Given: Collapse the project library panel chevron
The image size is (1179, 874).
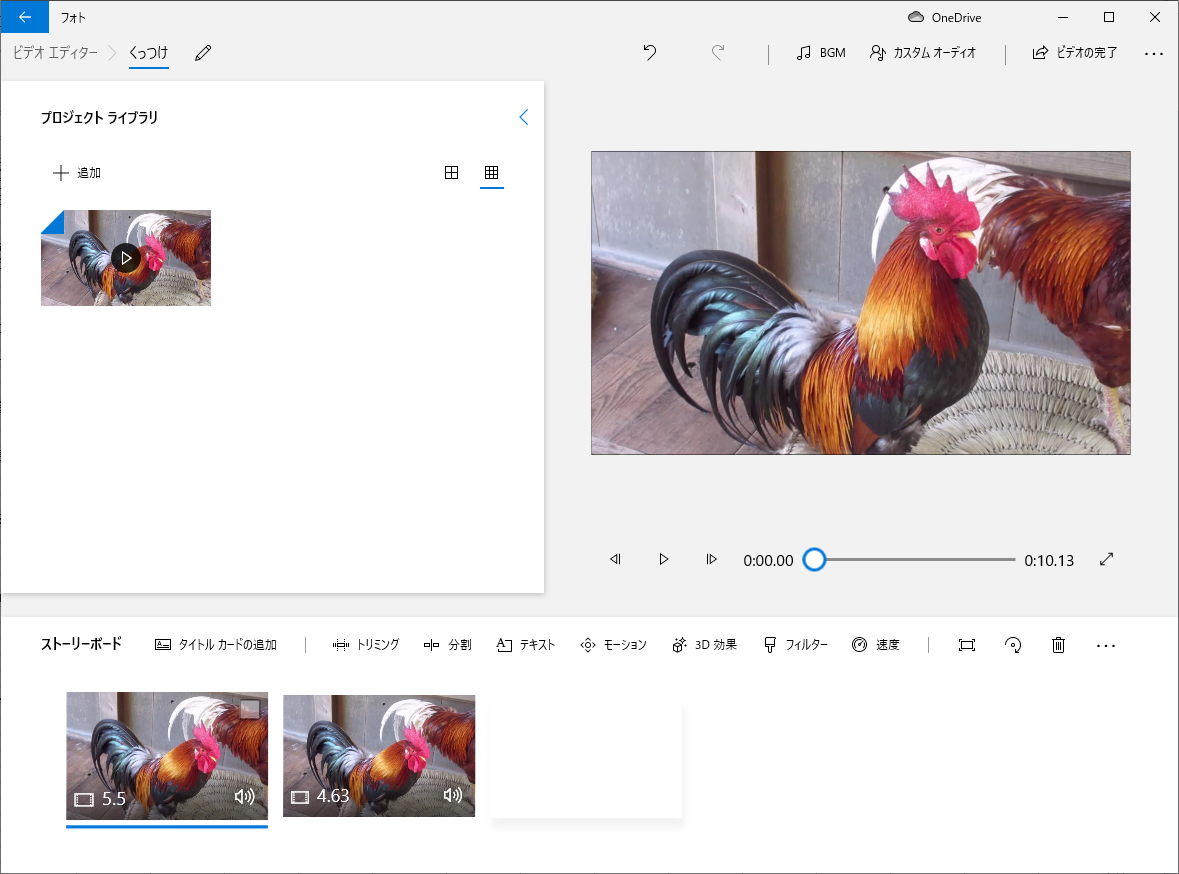Looking at the screenshot, I should point(524,117).
